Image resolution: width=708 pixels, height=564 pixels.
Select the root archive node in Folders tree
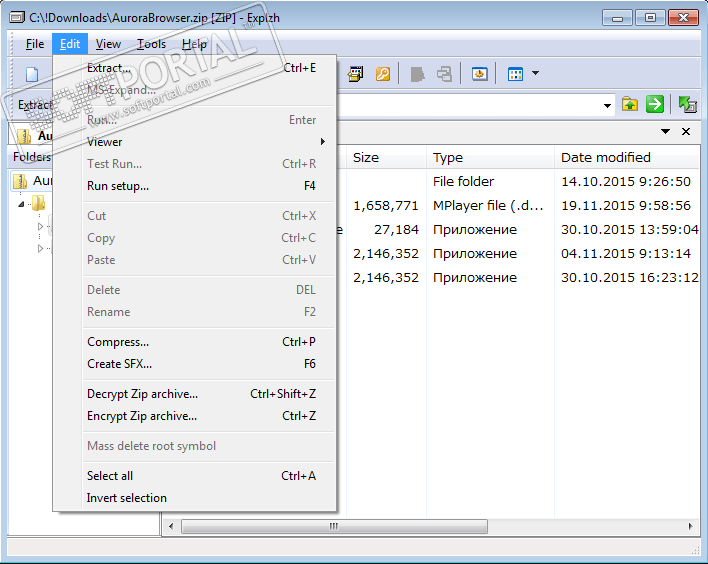point(33,181)
